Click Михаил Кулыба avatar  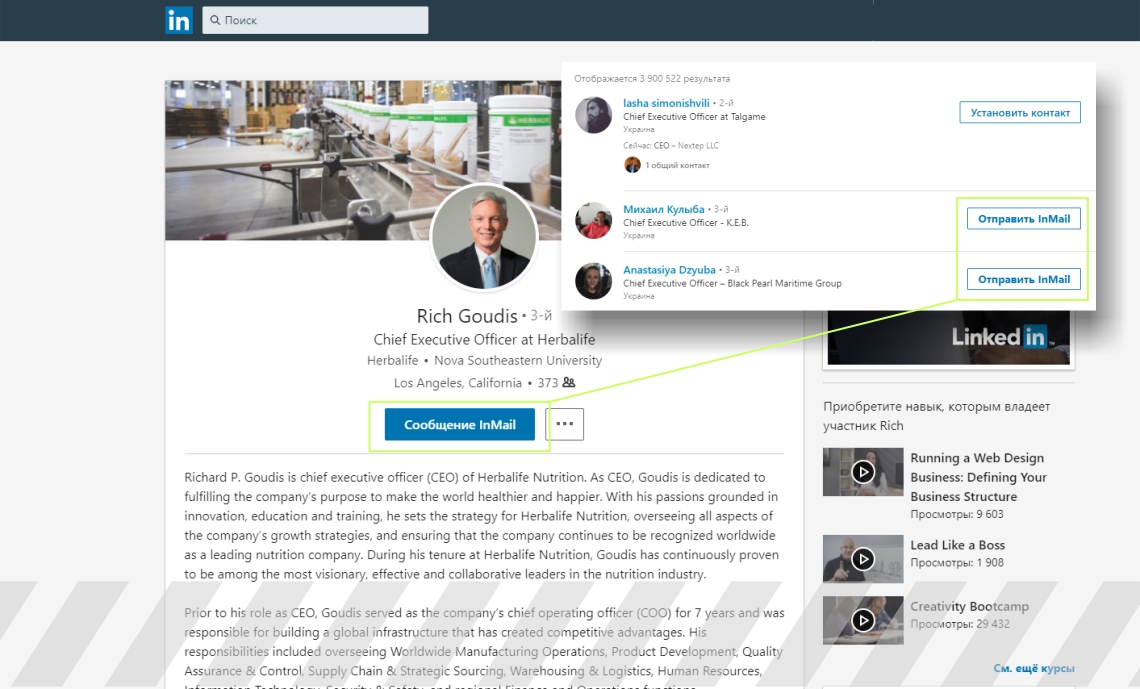tap(593, 220)
